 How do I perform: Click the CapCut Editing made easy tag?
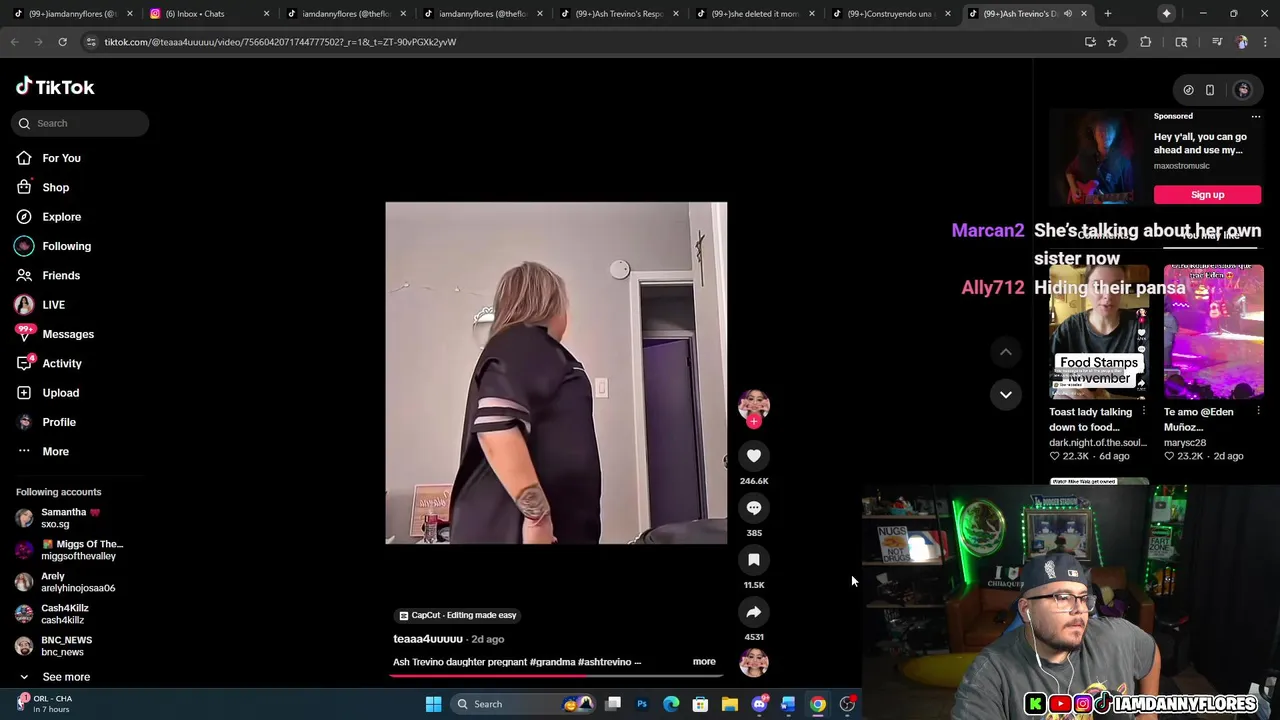pyautogui.click(x=458, y=615)
